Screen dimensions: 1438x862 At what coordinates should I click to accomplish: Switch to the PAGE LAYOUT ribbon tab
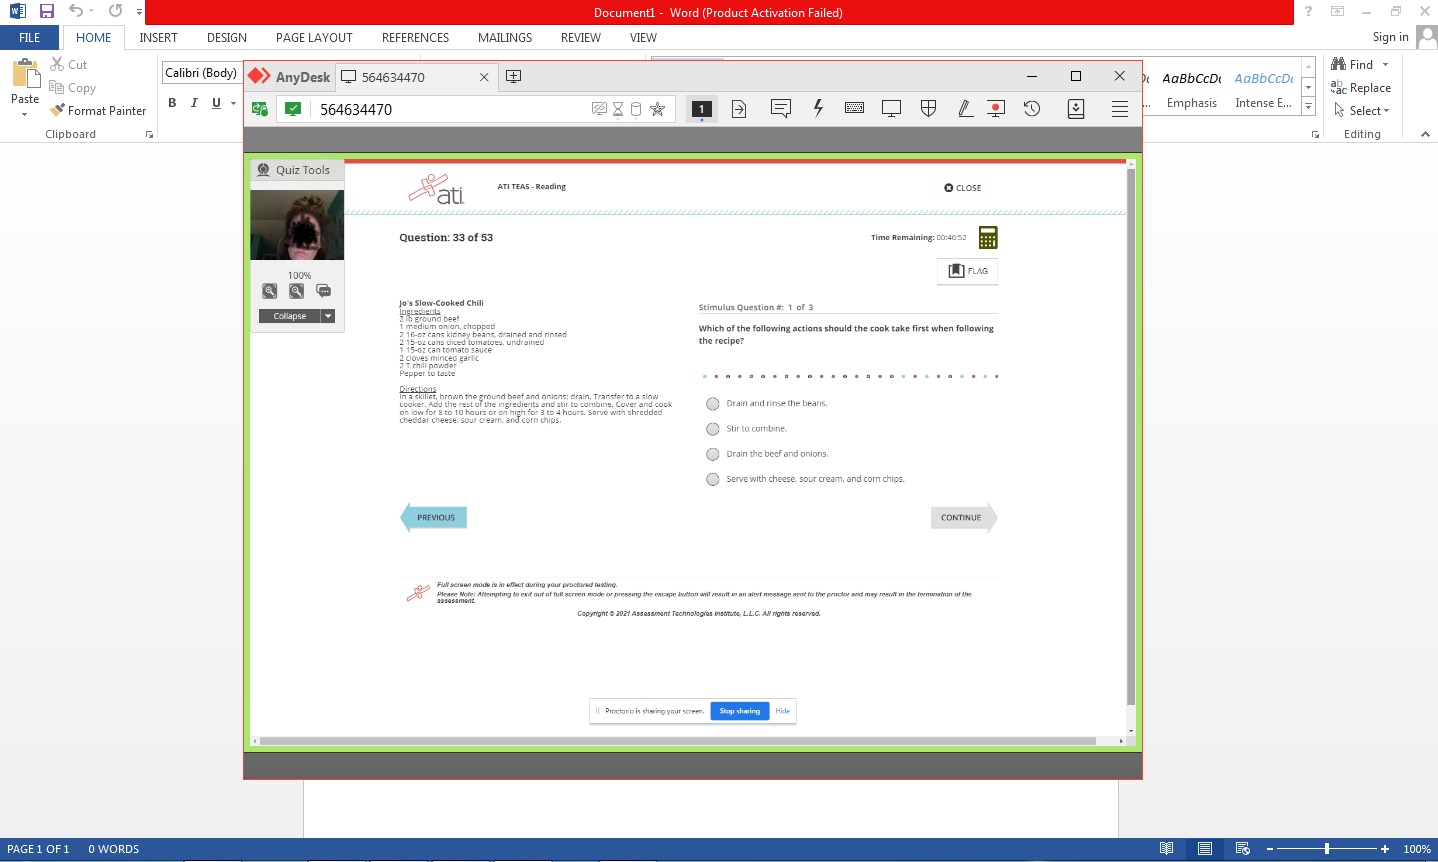point(314,38)
